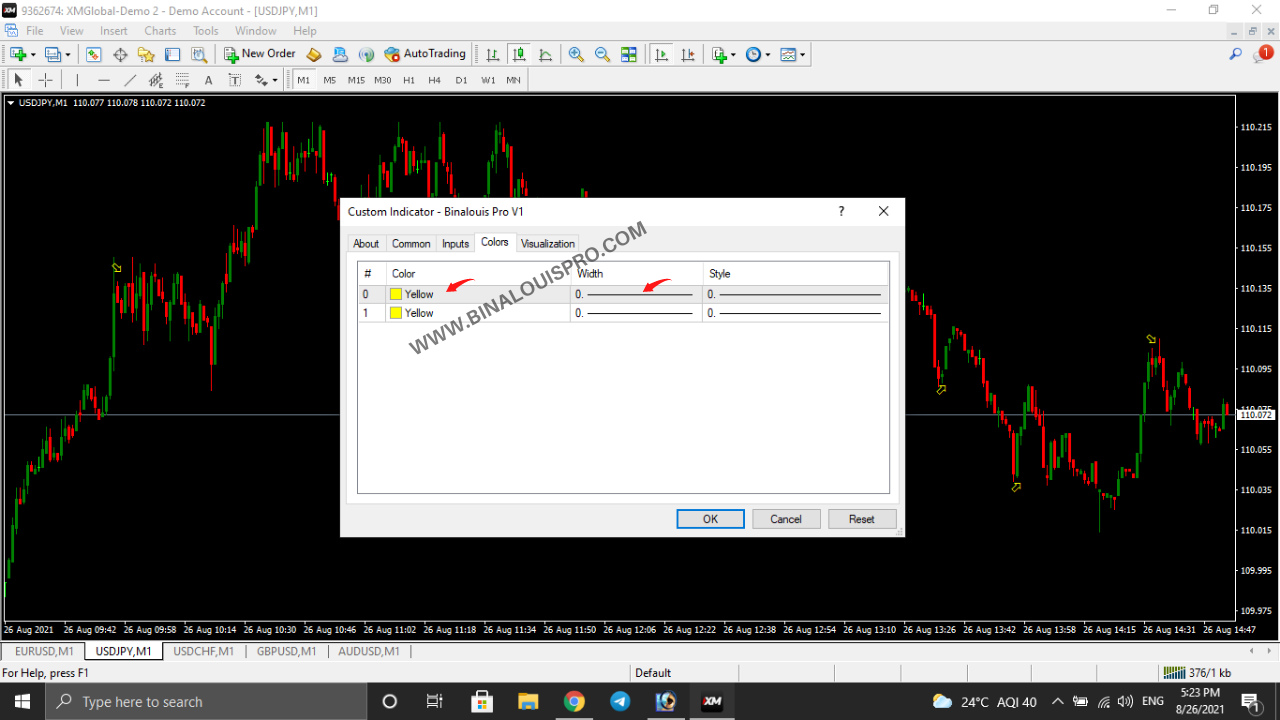Viewport: 1280px width, 720px height.
Task: Toggle chart shift icon
Action: point(686,55)
